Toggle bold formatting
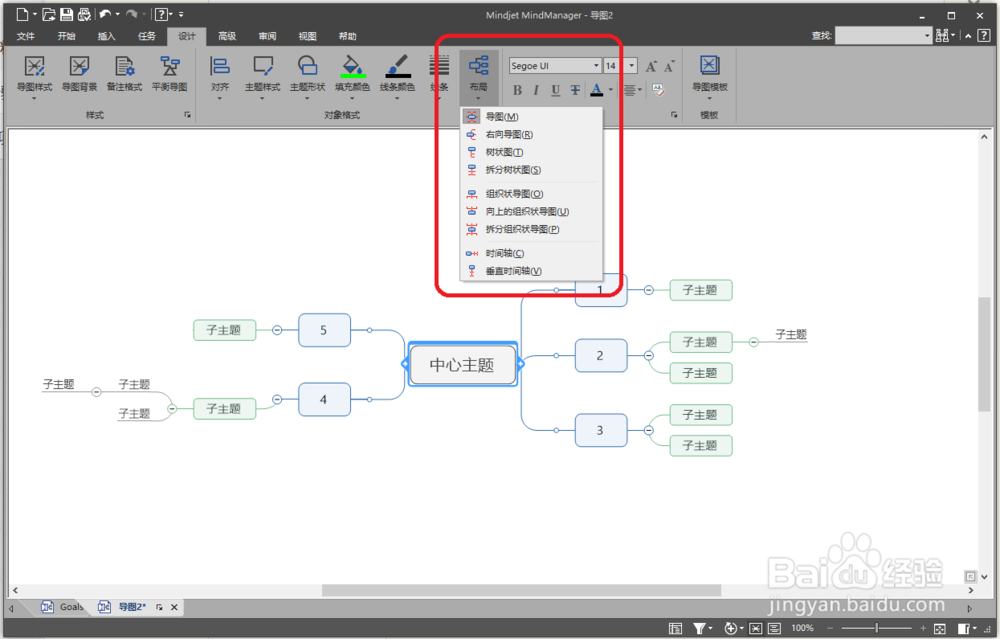 [x=517, y=90]
